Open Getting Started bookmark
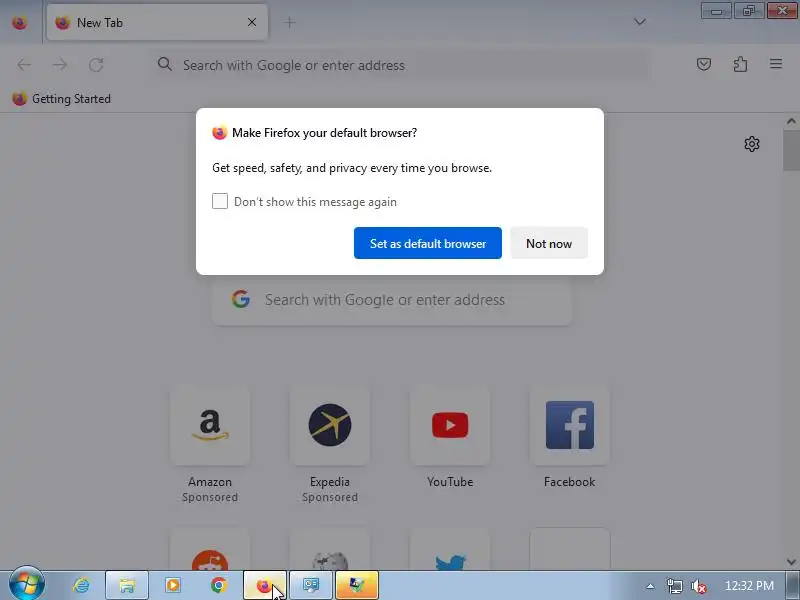This screenshot has width=800, height=600. [62, 98]
